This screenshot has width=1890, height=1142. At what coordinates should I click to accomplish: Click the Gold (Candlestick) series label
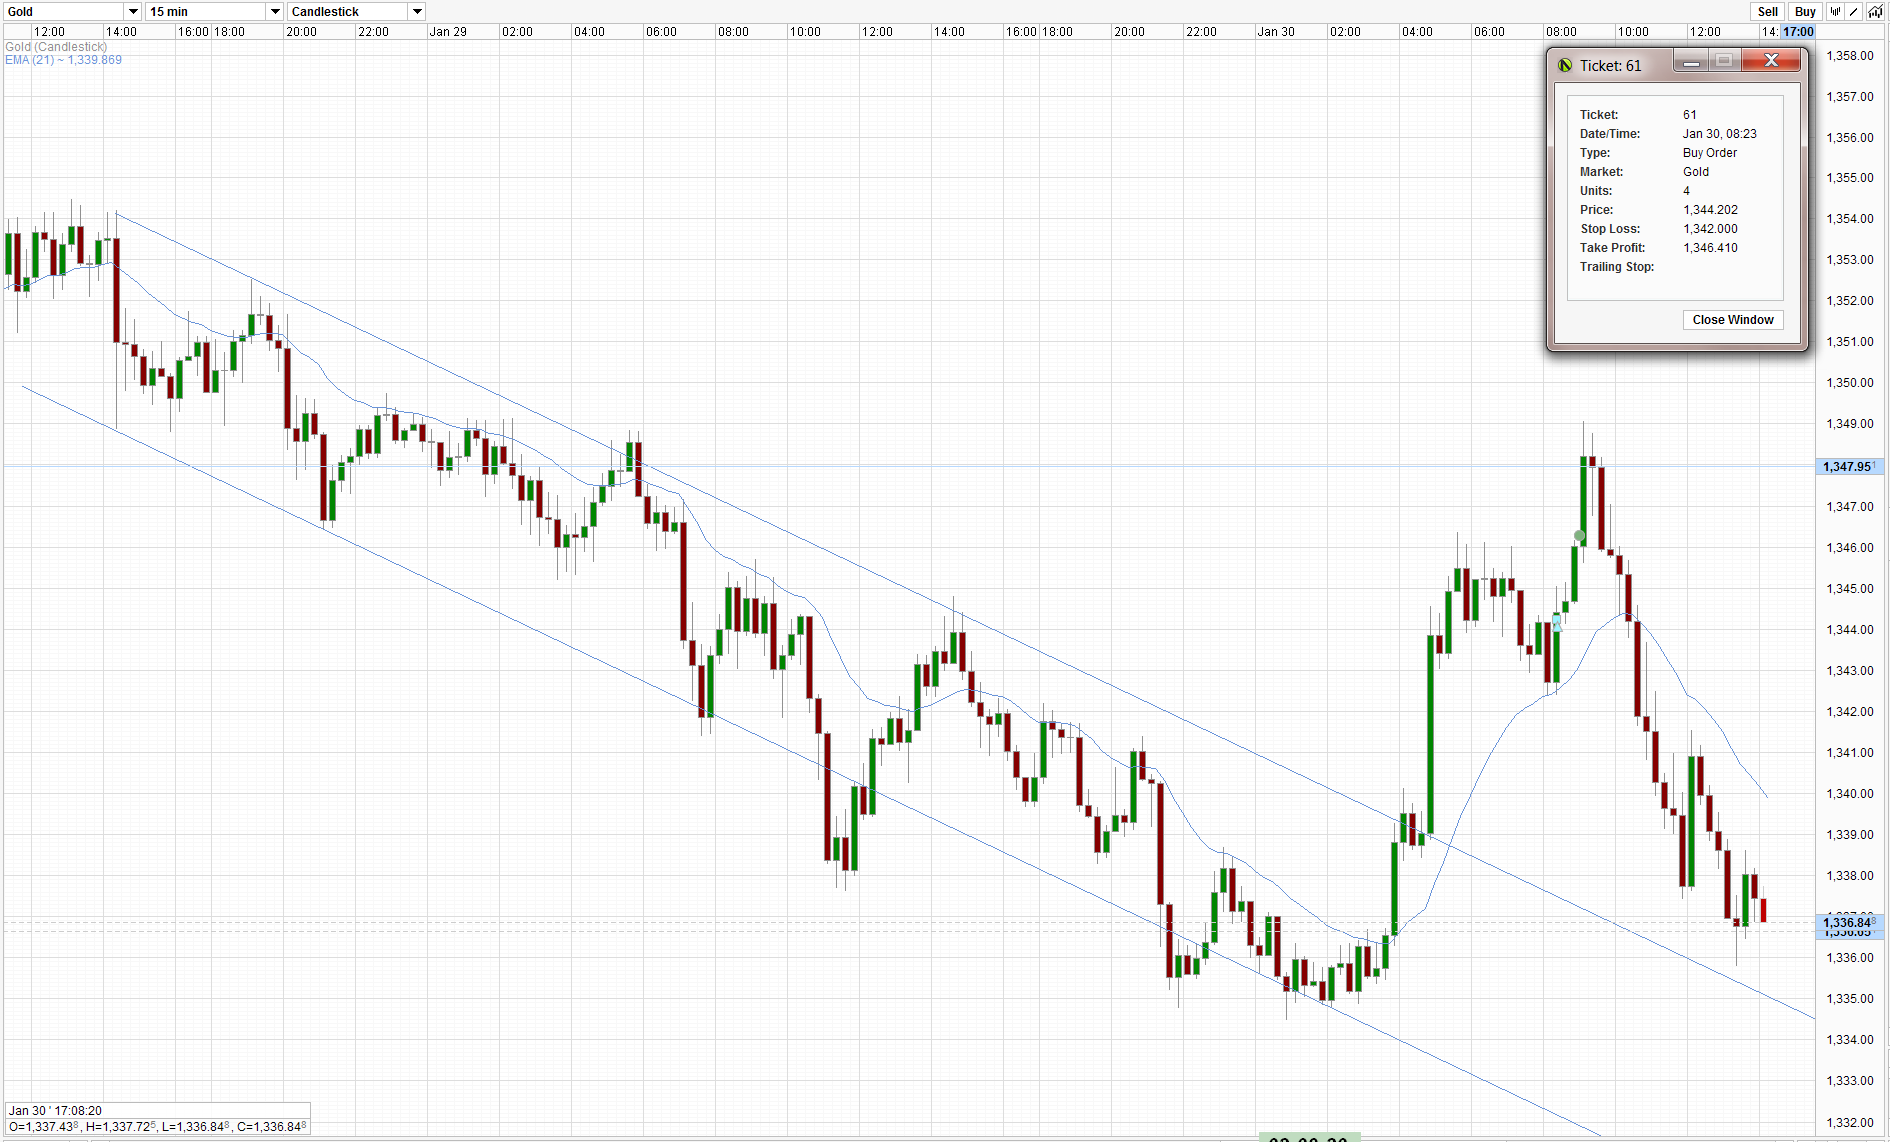[x=56, y=47]
